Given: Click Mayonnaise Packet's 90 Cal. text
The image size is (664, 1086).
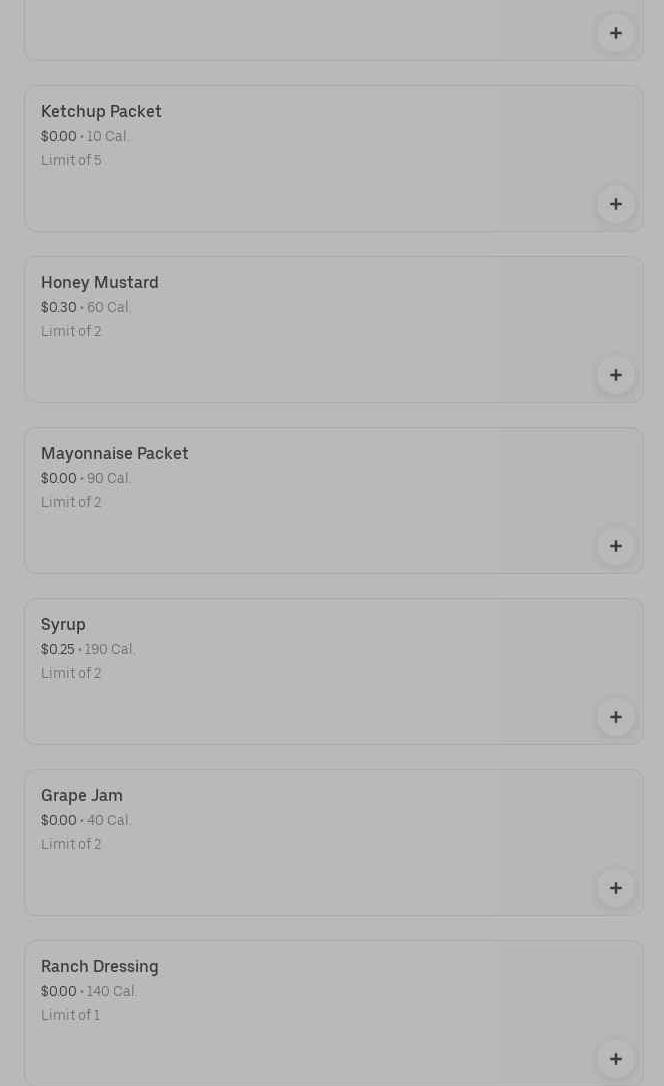Looking at the screenshot, I should [x=109, y=478].
